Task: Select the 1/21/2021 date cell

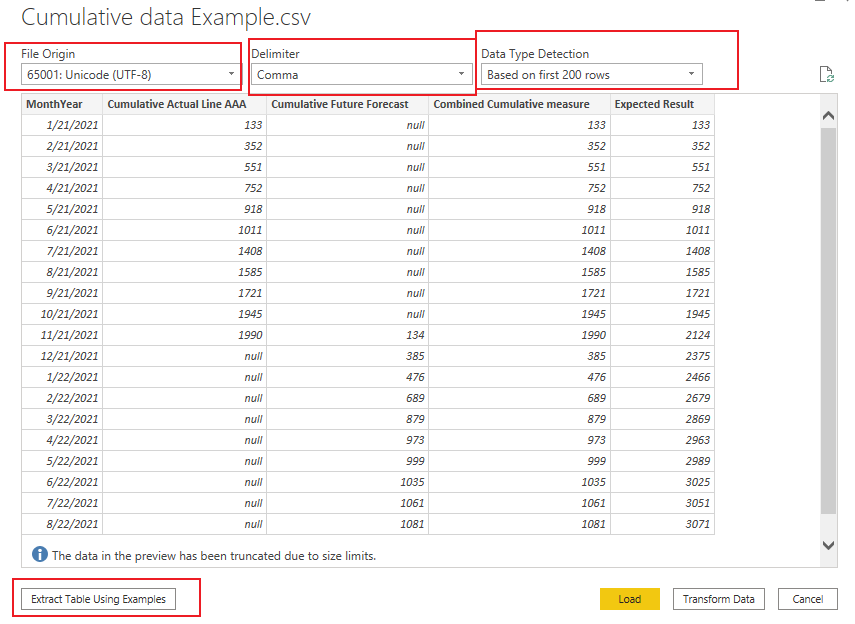Action: 62,125
